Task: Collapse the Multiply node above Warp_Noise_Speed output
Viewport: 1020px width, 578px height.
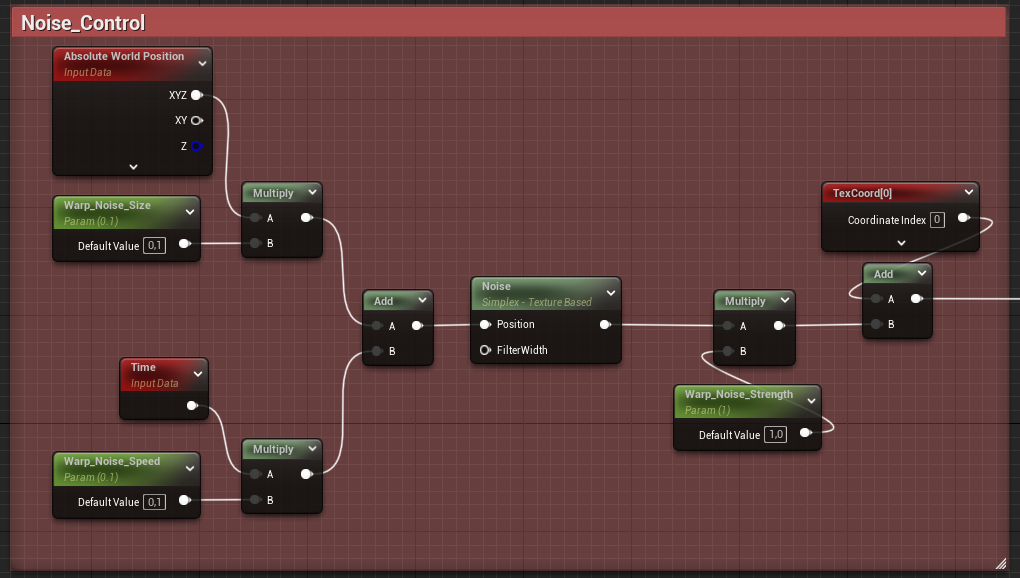Action: click(312, 449)
